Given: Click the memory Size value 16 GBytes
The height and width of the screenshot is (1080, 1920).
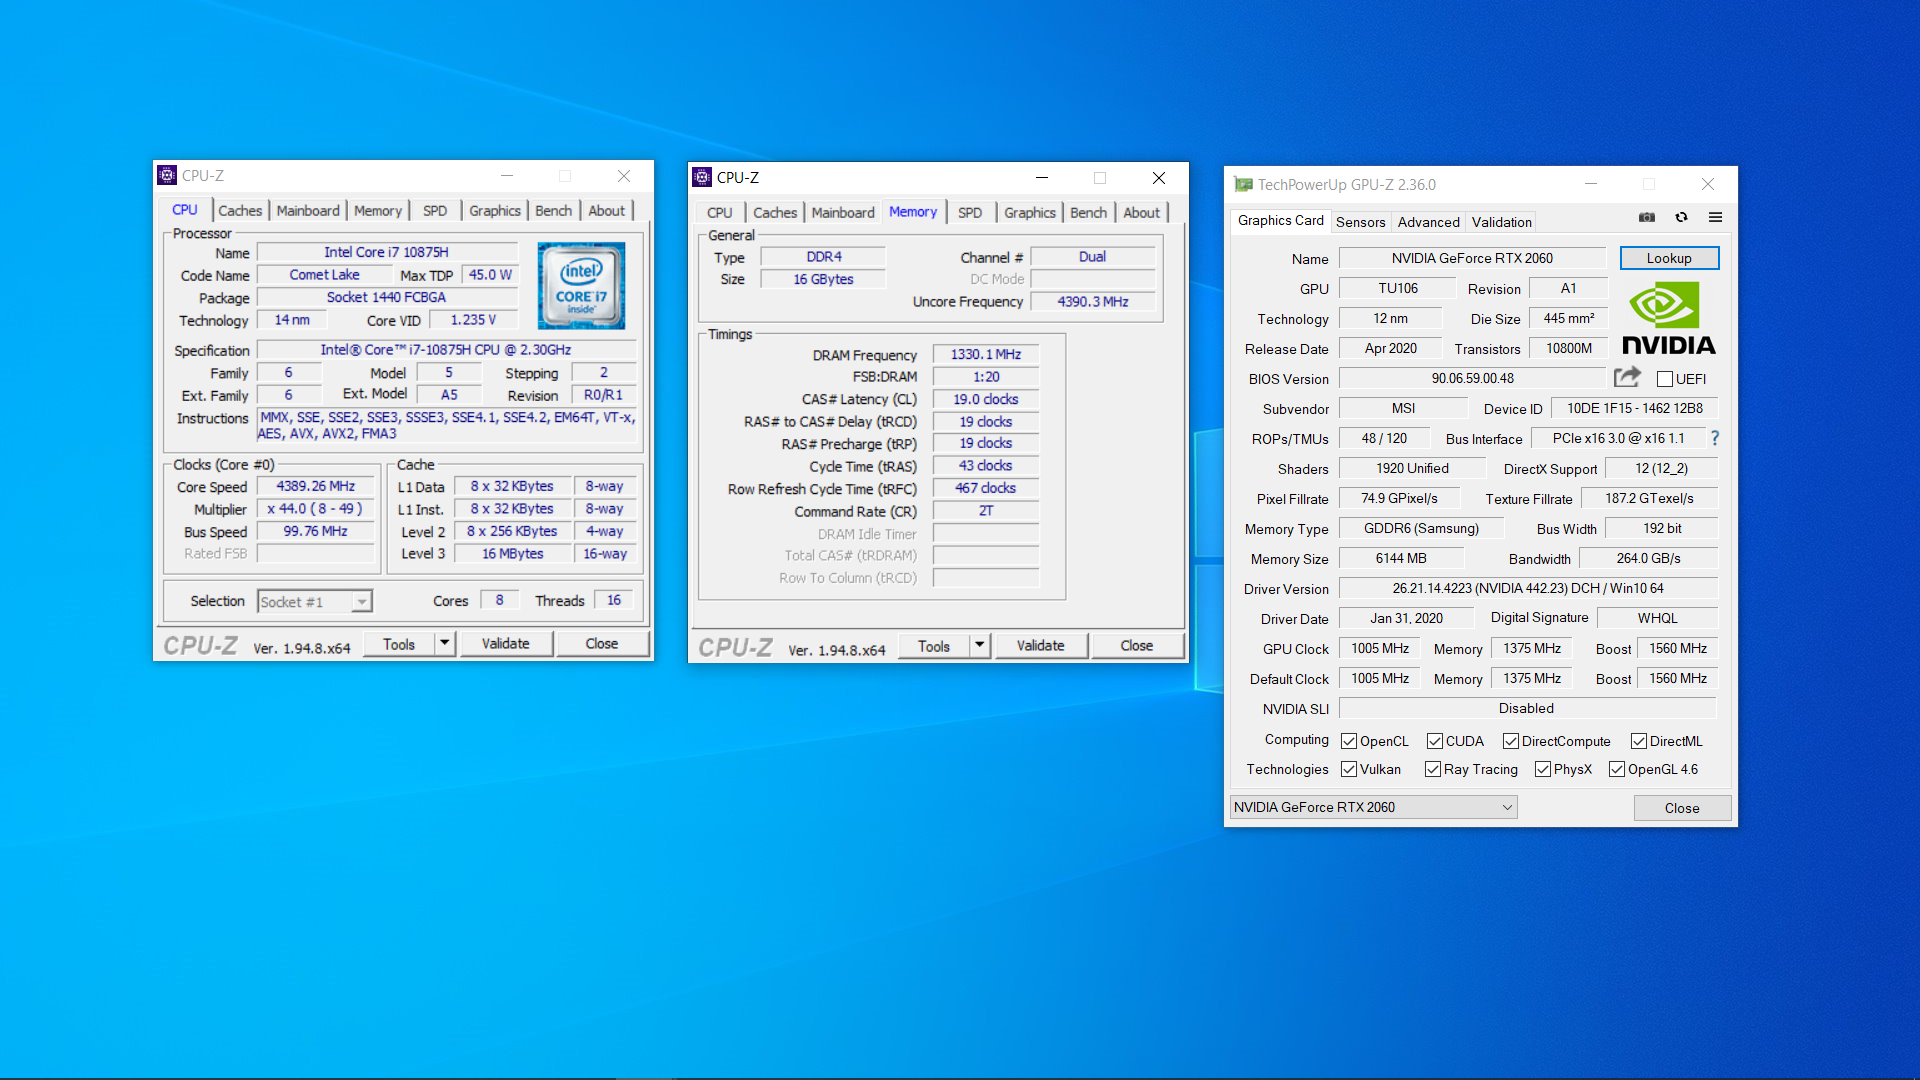Looking at the screenshot, I should click(823, 279).
